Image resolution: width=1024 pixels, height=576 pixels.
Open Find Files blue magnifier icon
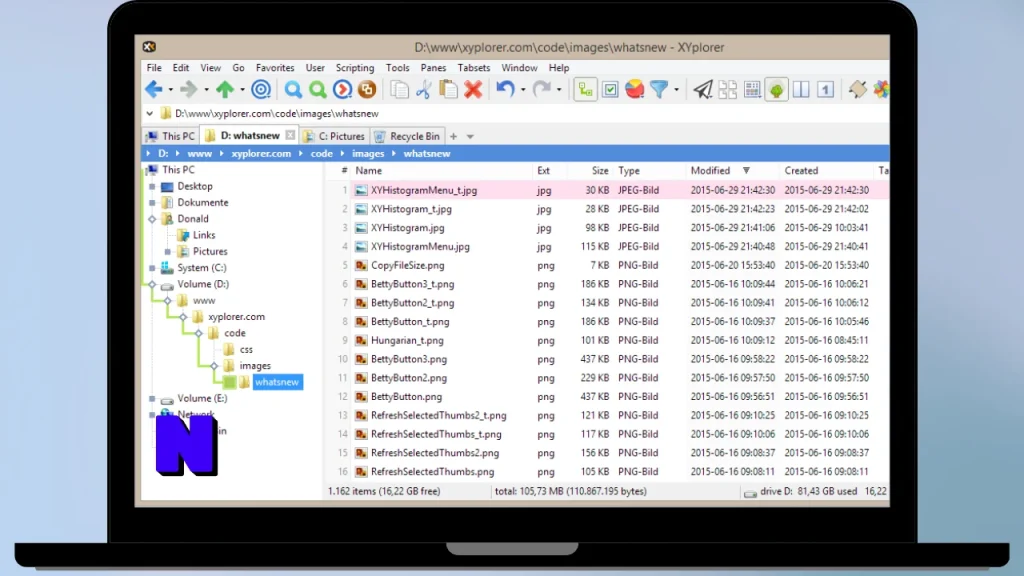click(x=293, y=89)
